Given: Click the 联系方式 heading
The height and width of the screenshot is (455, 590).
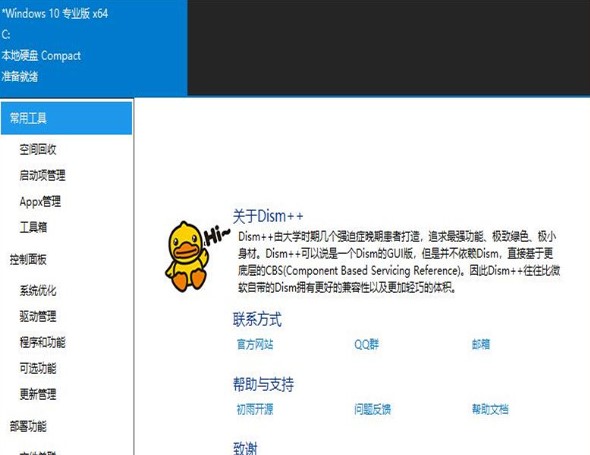Looking at the screenshot, I should pos(257,320).
